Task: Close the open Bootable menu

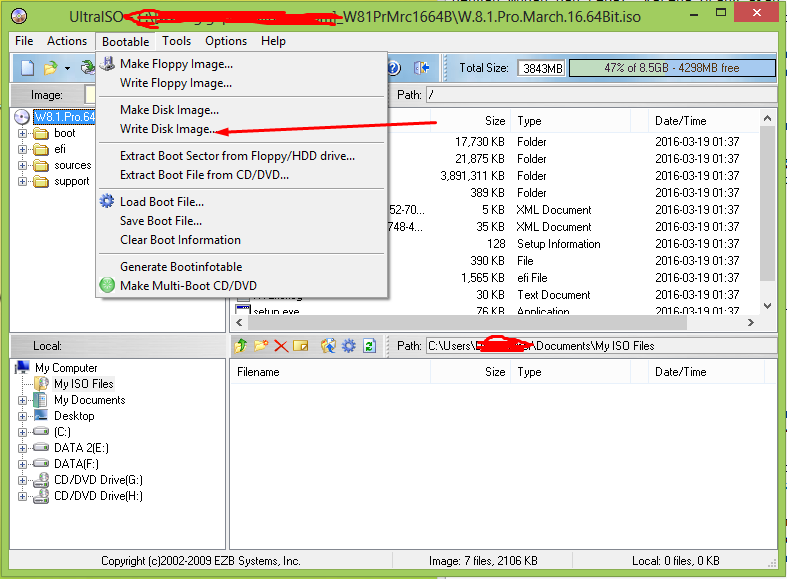Action: 125,42
